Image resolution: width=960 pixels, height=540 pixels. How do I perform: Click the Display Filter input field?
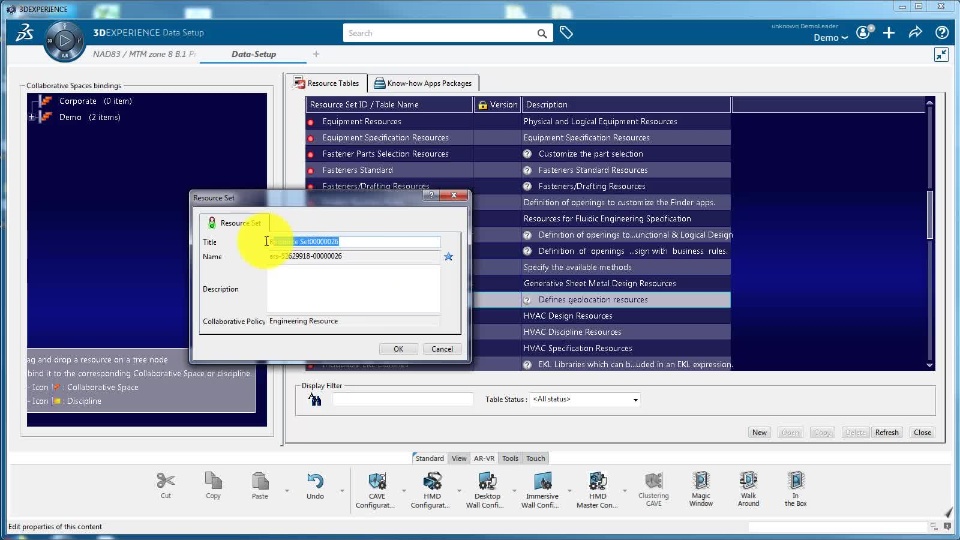tap(403, 399)
